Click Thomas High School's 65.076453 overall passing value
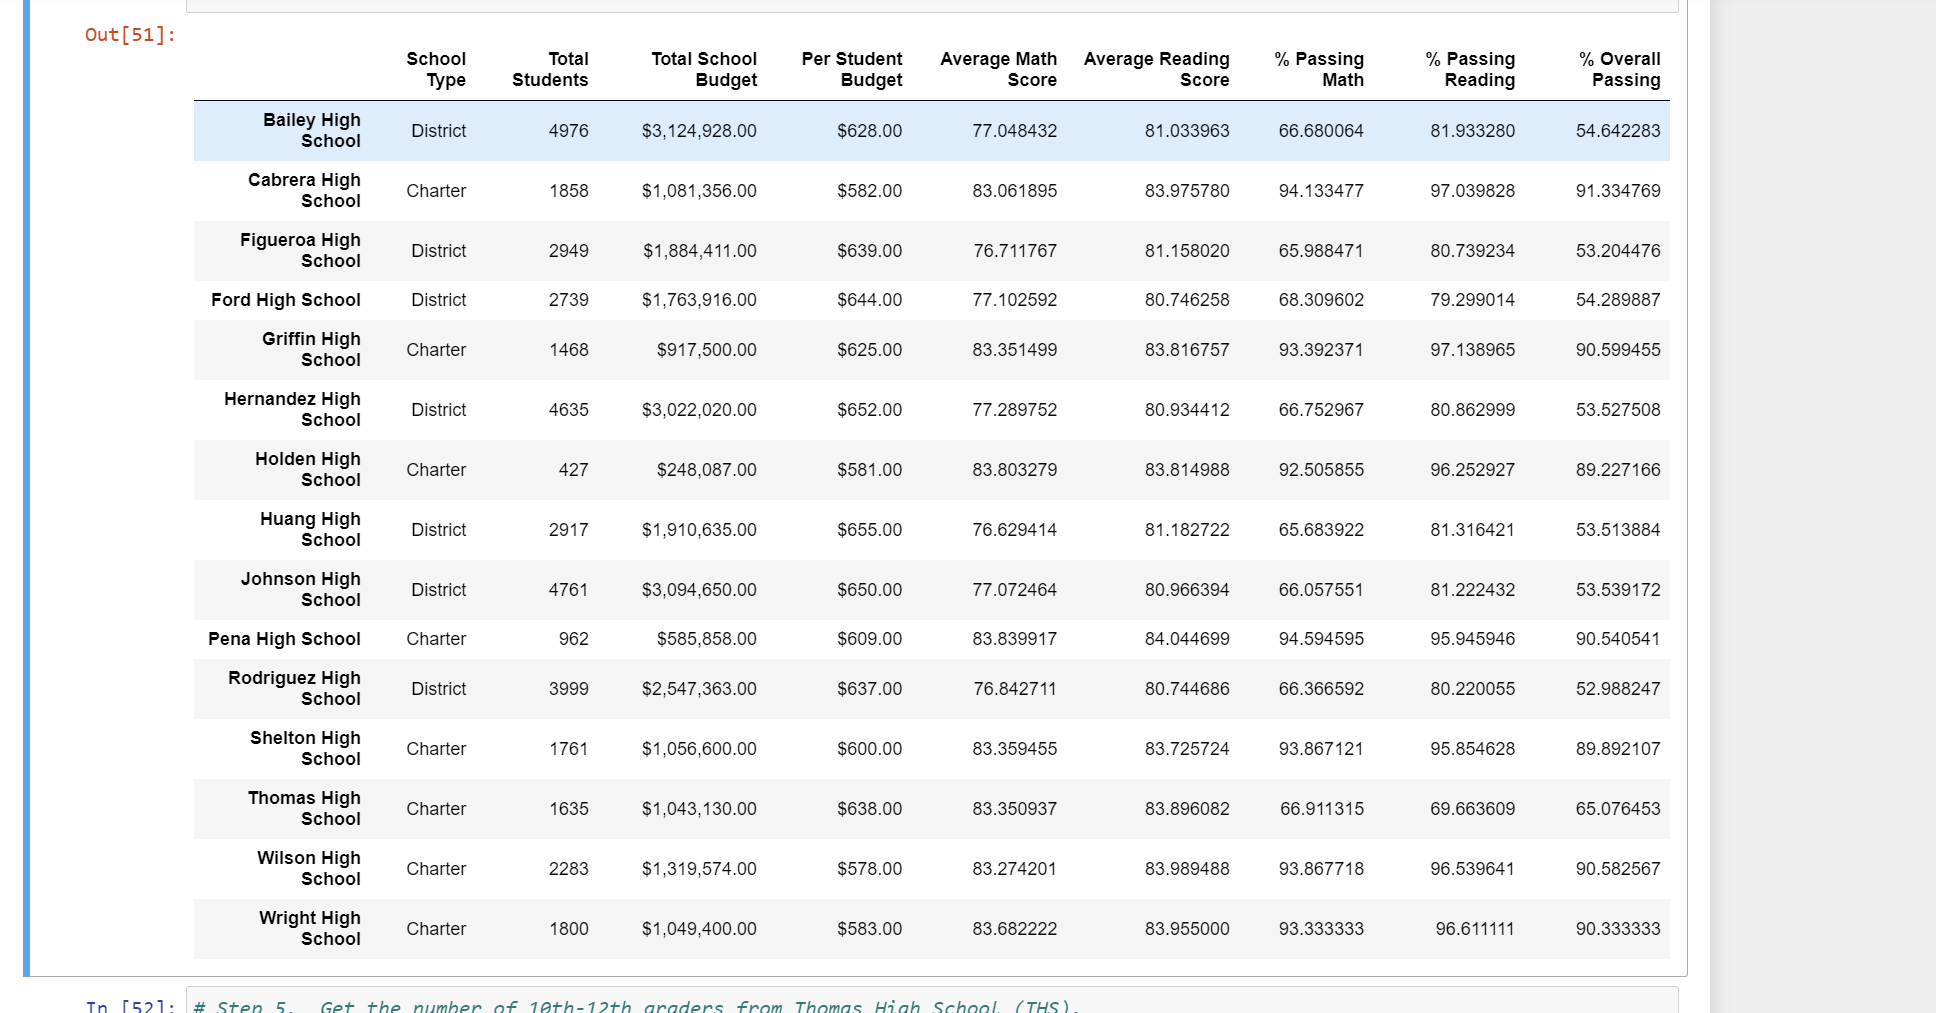This screenshot has height=1013, width=1936. pos(1618,809)
